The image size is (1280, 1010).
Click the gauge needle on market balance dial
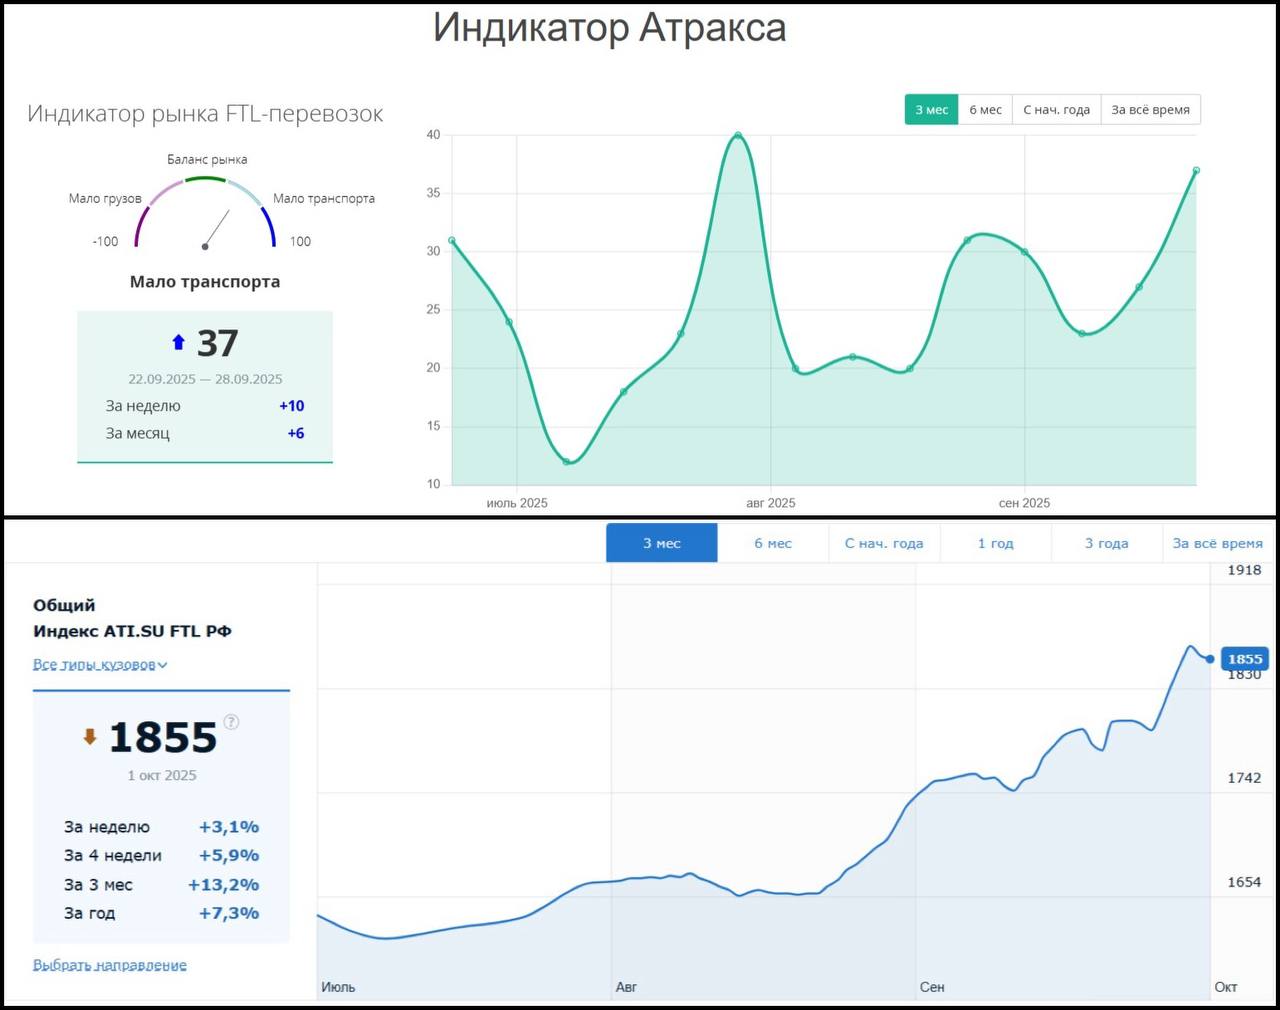(216, 229)
